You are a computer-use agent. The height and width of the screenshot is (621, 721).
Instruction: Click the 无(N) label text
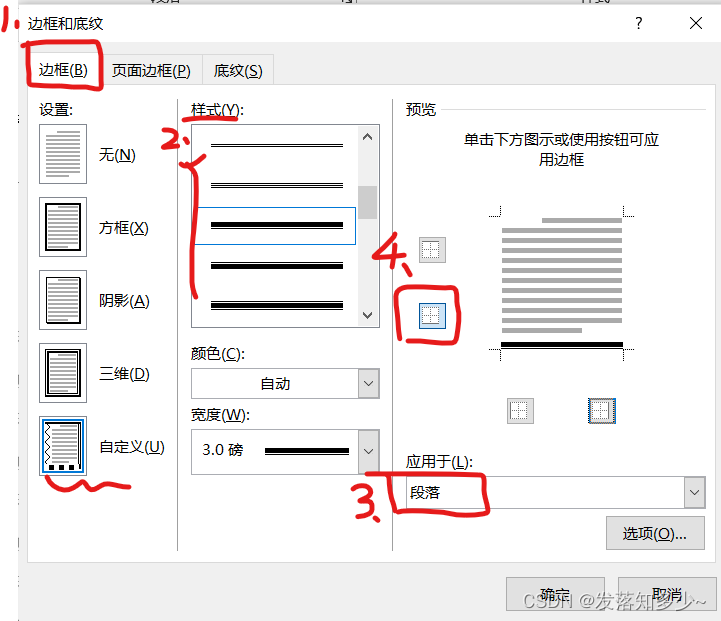pyautogui.click(x=117, y=155)
